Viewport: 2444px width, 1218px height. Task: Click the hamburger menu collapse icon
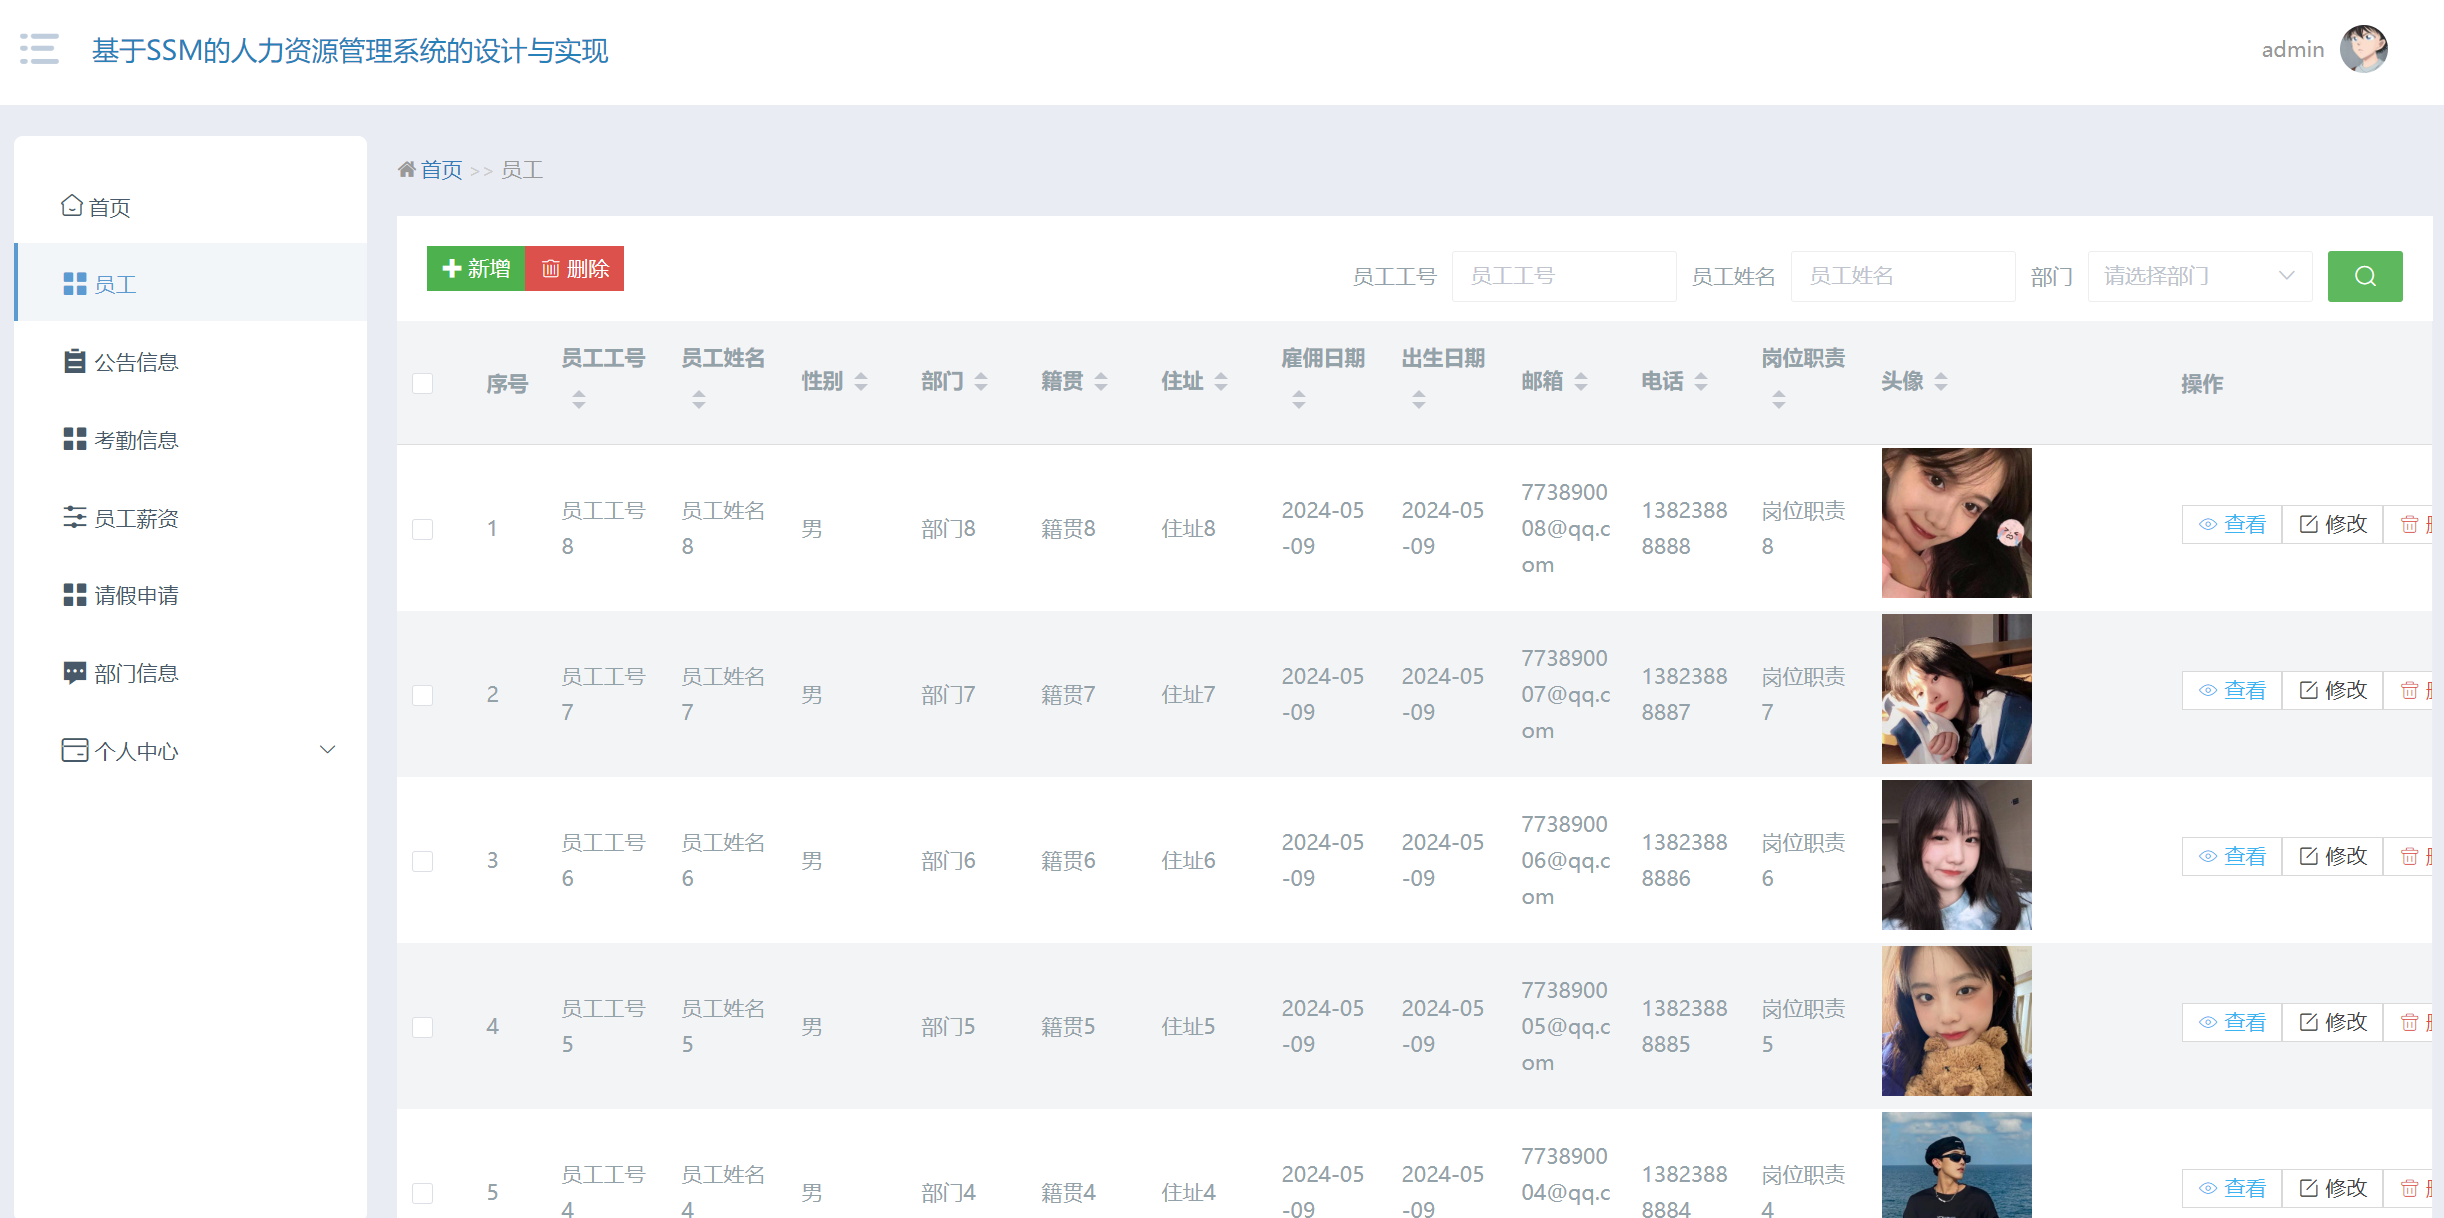pos(39,49)
